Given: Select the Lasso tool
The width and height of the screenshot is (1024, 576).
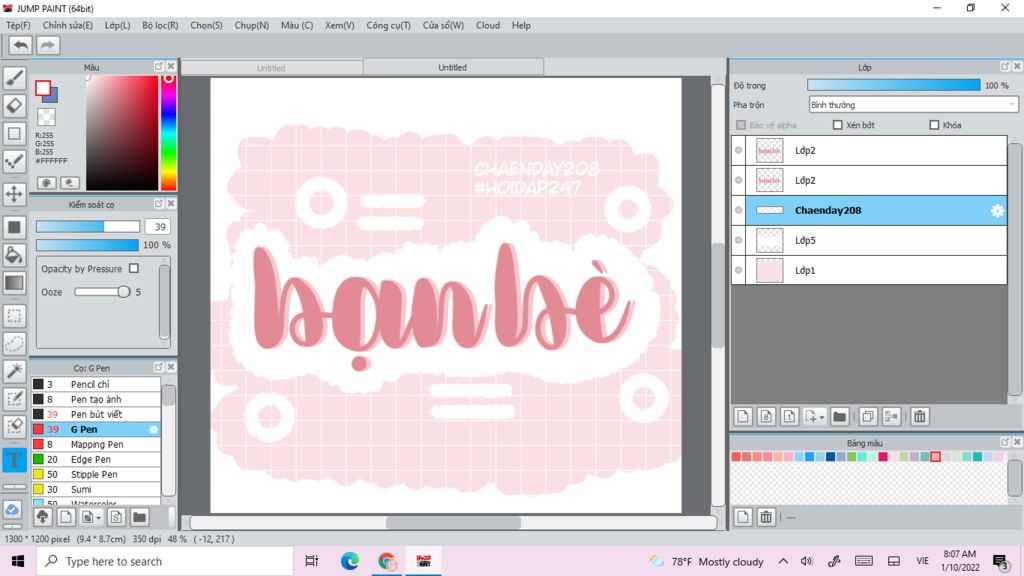Looking at the screenshot, I should pos(14,343).
